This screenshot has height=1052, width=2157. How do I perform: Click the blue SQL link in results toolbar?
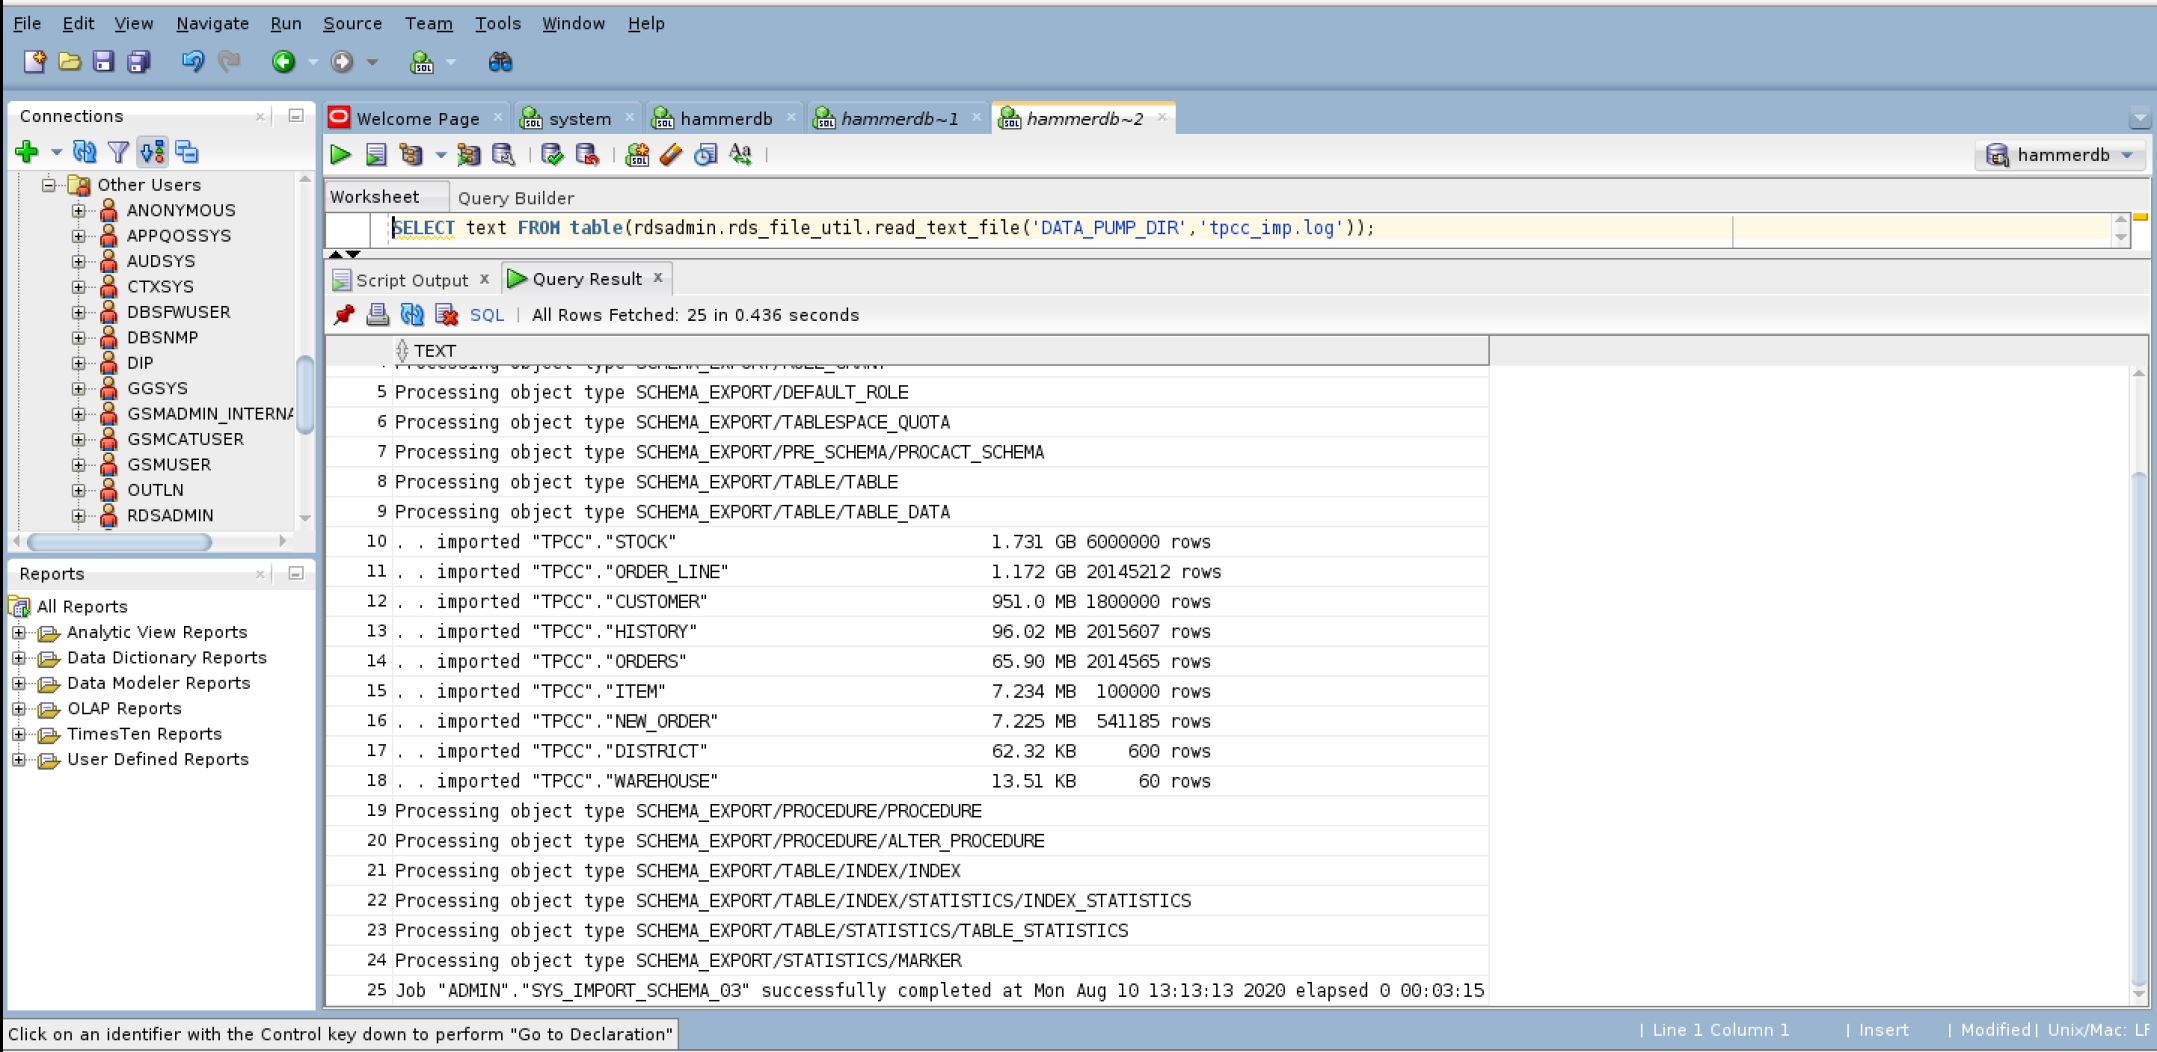[x=487, y=315]
